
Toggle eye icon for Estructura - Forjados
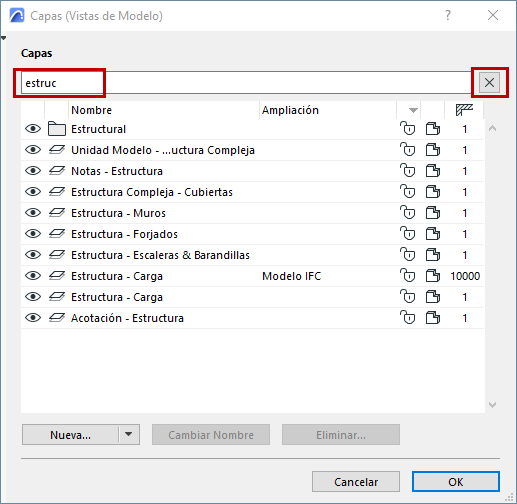point(33,234)
